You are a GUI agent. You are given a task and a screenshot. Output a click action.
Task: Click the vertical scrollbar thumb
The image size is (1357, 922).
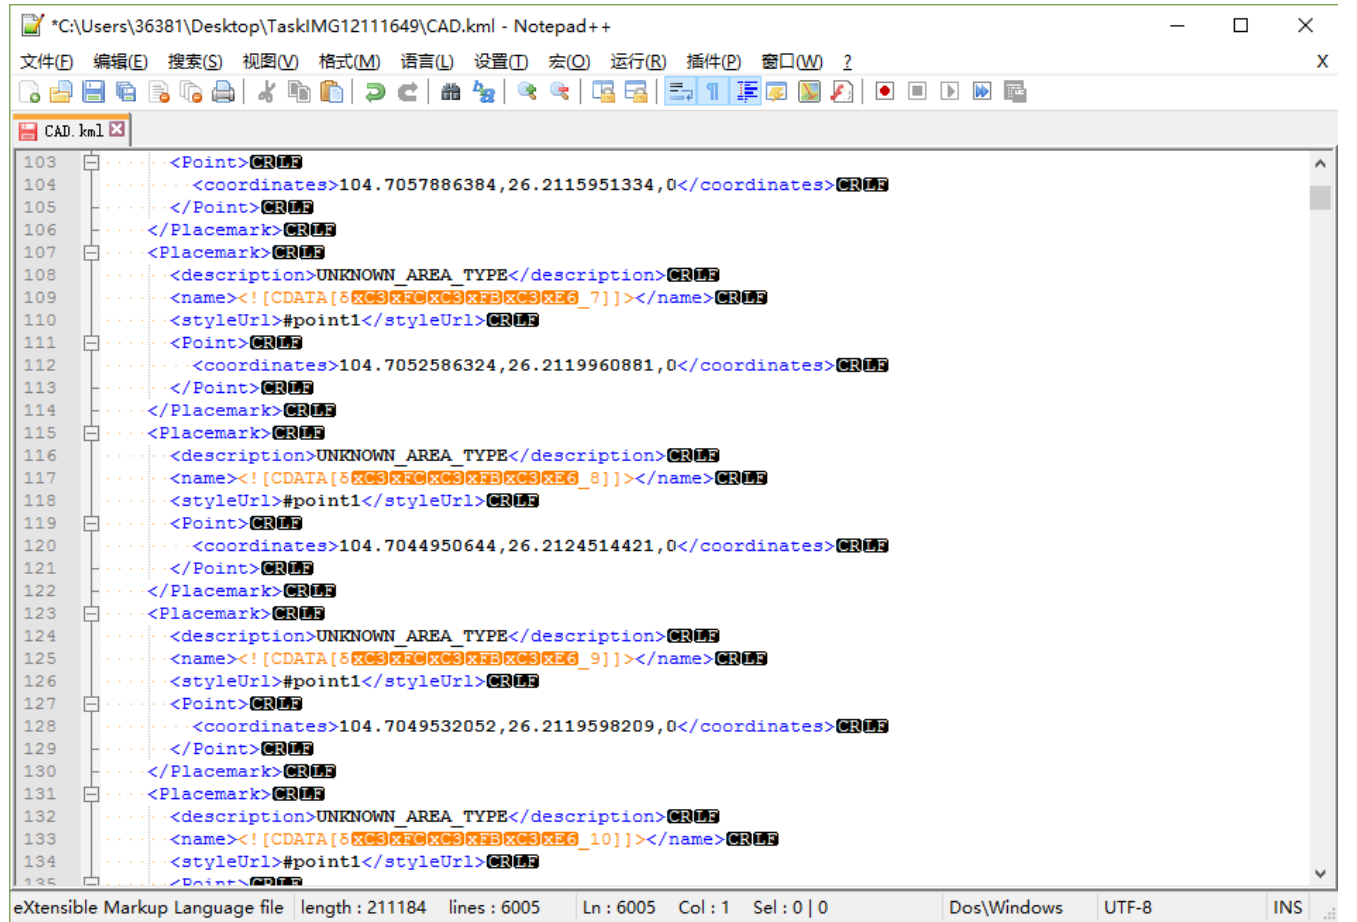pyautogui.click(x=1320, y=197)
